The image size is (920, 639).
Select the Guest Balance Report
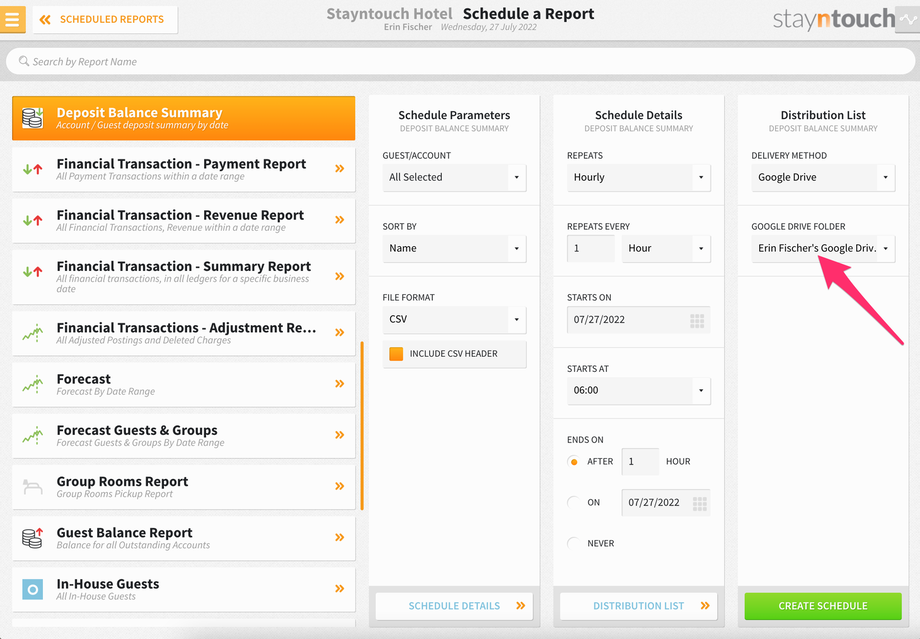184,538
